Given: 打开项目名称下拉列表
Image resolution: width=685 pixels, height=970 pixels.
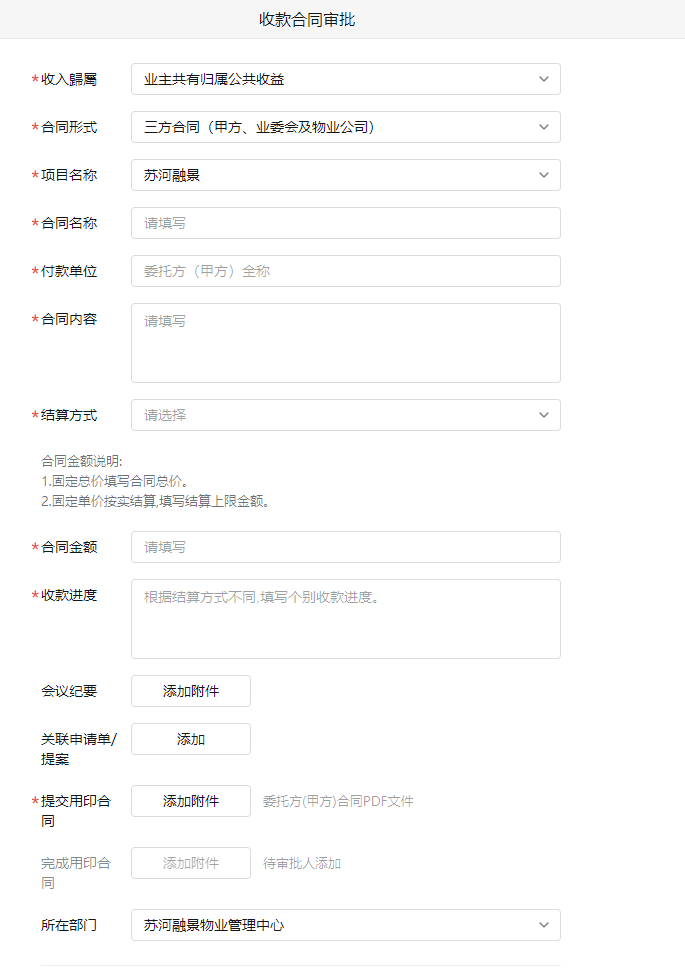Looking at the screenshot, I should tap(345, 175).
